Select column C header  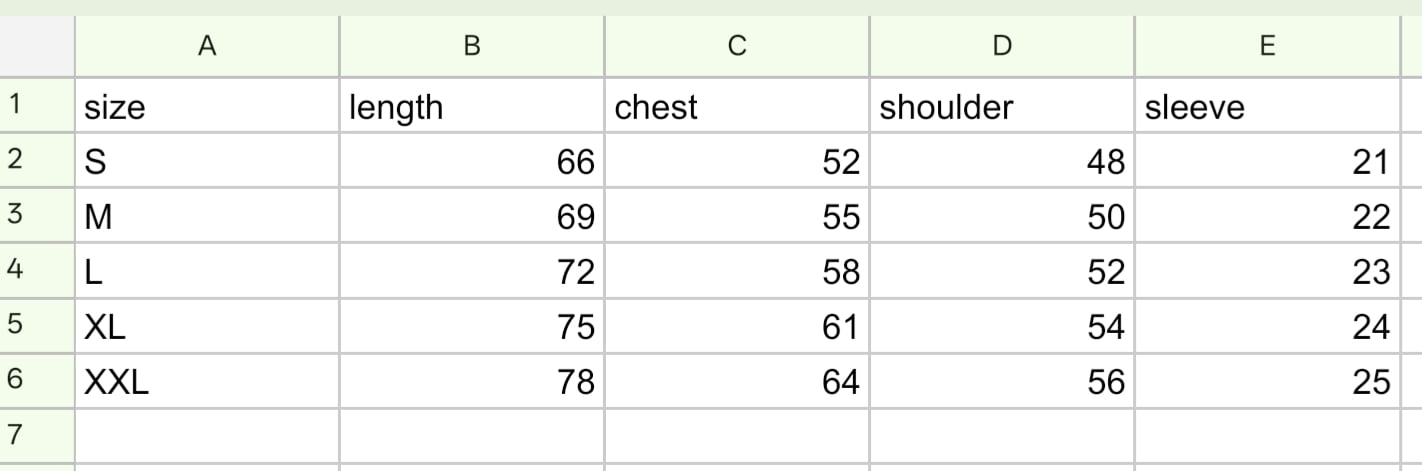point(737,46)
